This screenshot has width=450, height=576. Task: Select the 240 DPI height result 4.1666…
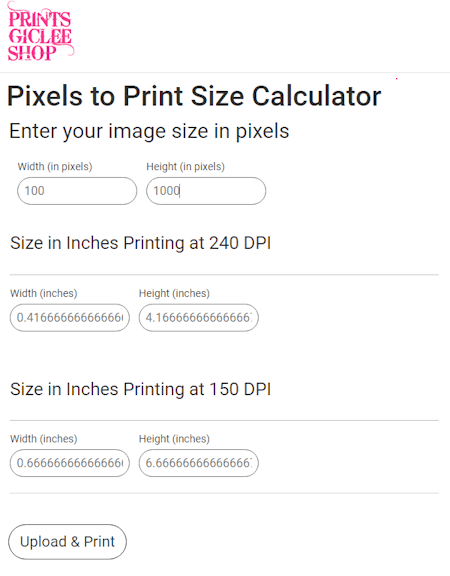(199, 318)
